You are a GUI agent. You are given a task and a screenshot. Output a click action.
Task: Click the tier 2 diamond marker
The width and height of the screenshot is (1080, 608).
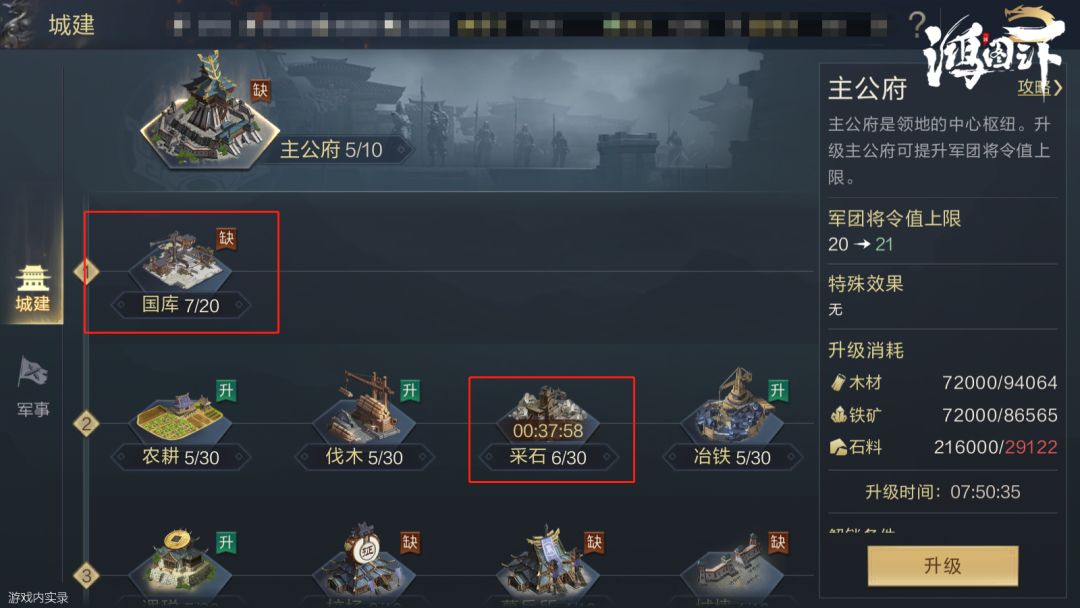point(87,424)
